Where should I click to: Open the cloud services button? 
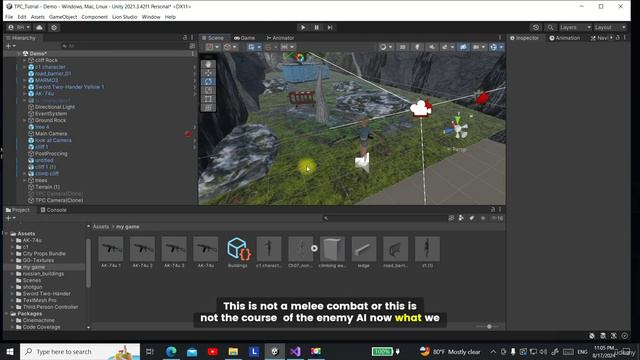point(39,27)
